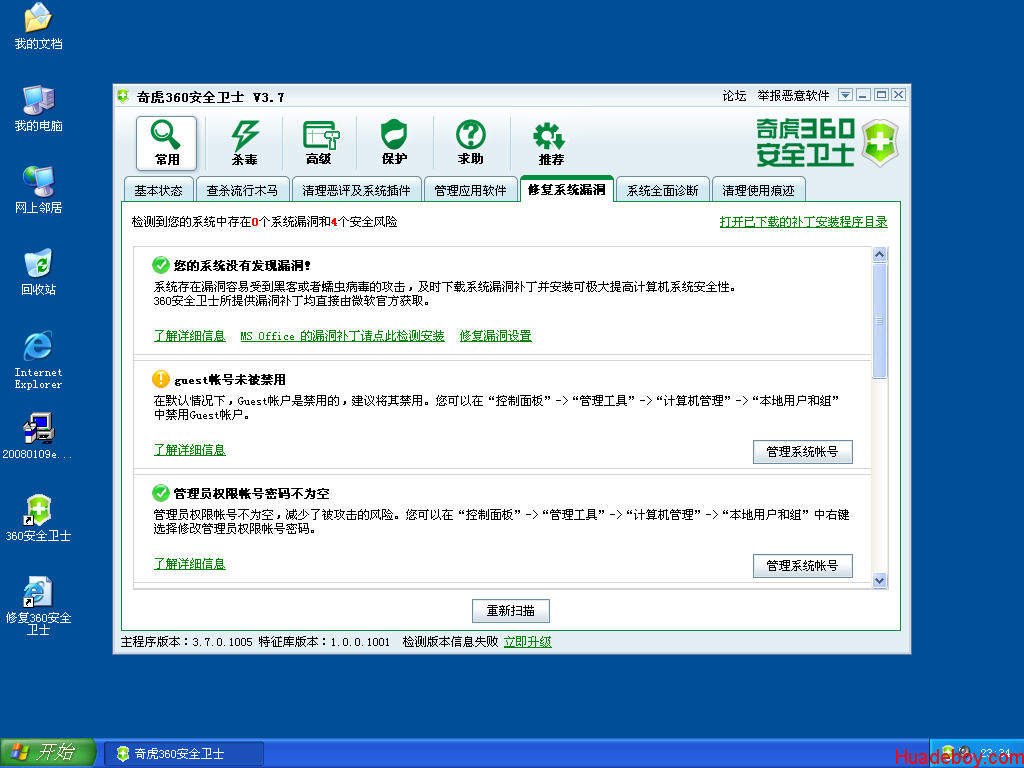The image size is (1024, 768).
Task: Click the 重新扫描 button
Action: [511, 611]
